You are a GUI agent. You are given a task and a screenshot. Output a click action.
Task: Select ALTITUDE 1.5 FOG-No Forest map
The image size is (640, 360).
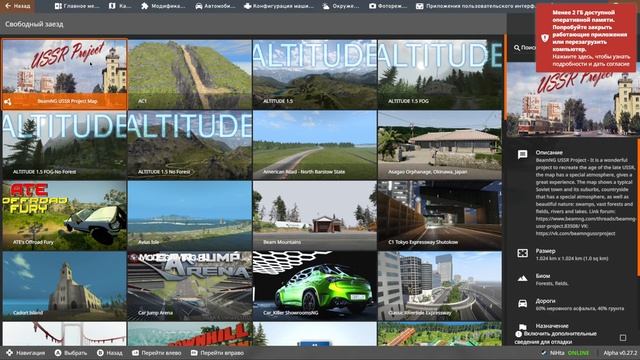(64, 145)
